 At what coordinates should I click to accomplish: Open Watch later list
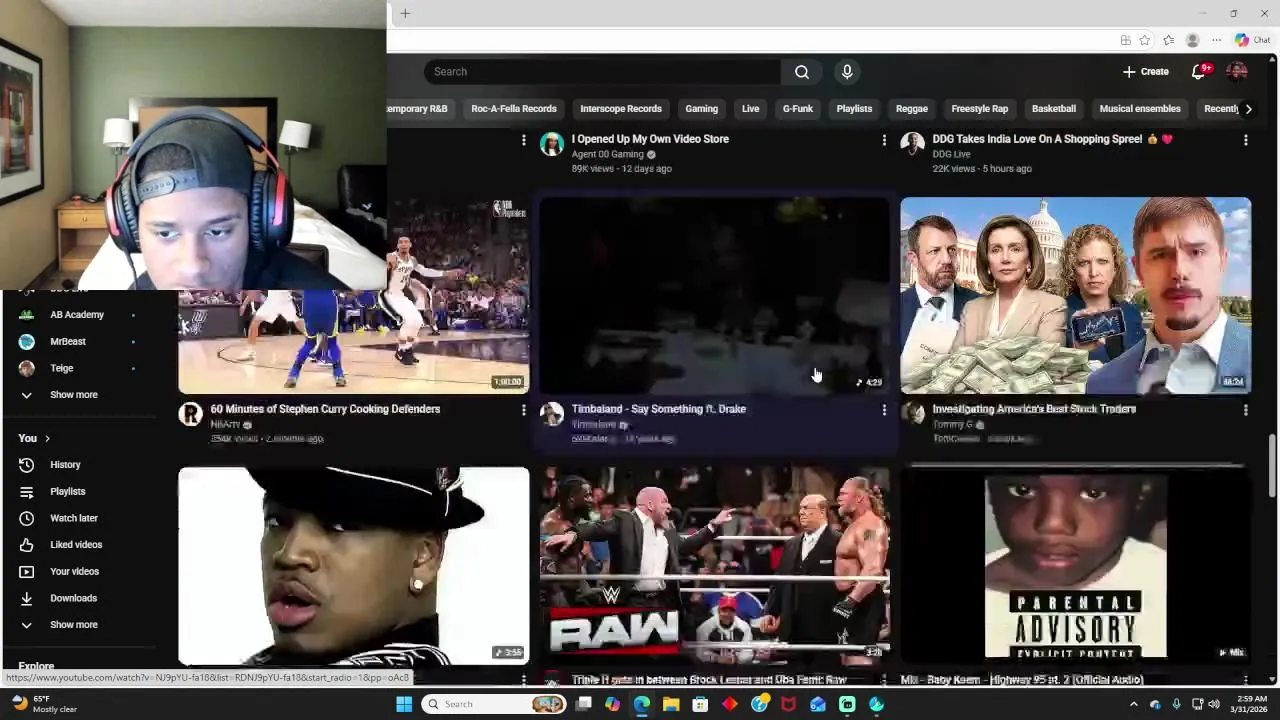tap(73, 518)
